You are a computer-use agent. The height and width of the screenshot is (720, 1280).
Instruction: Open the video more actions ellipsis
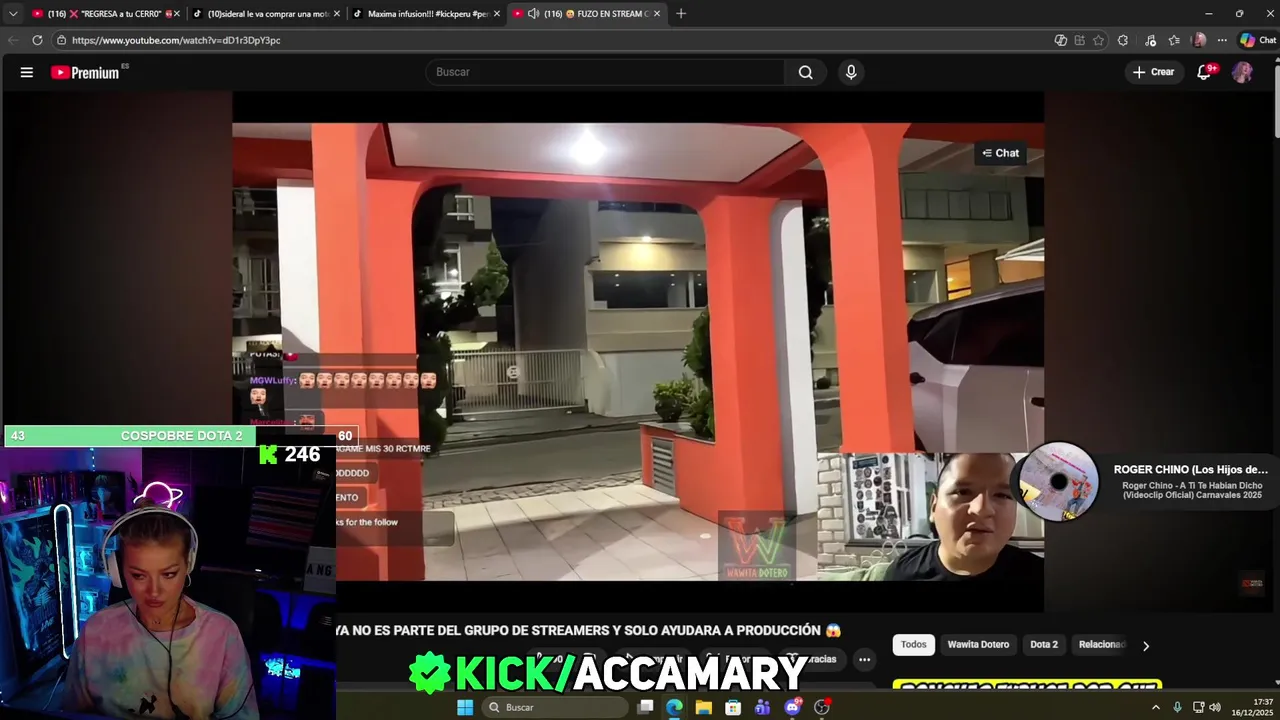coord(864,659)
